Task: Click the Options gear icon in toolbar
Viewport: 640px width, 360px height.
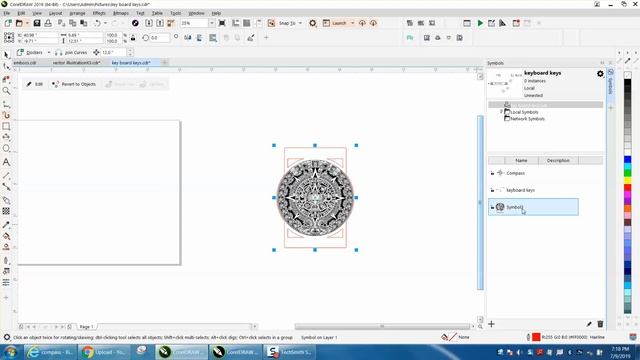Action: coord(313,23)
